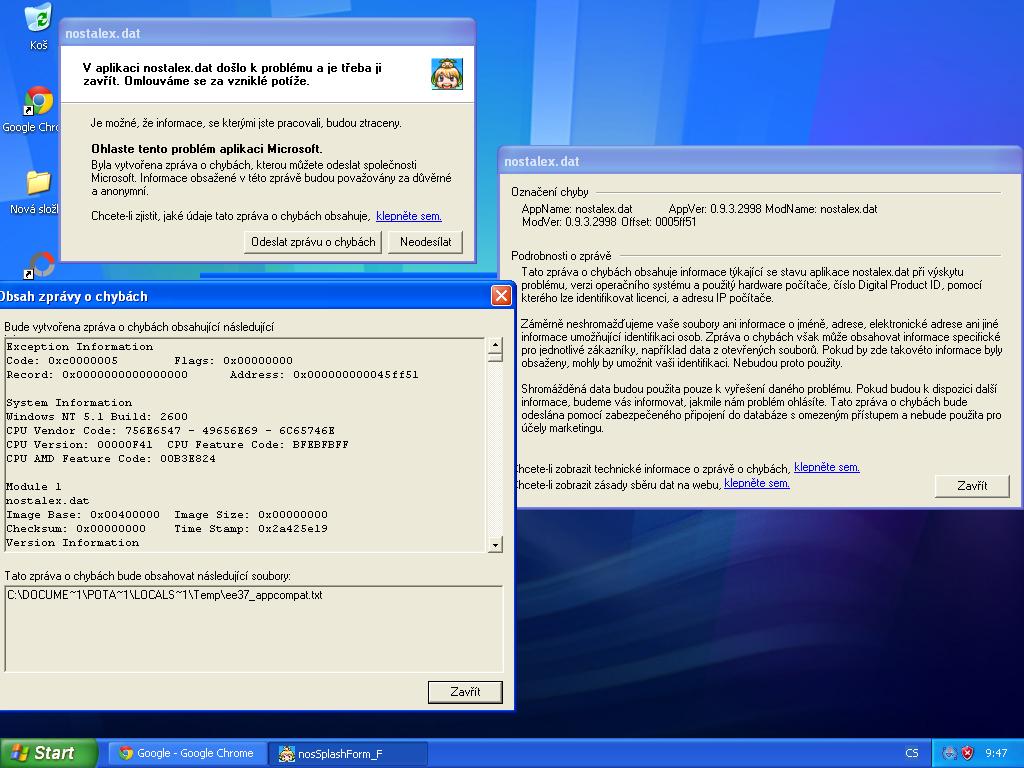Click Zavřít in Obsah zprávy o chybách window
The height and width of the screenshot is (768, 1024).
pyautogui.click(x=465, y=692)
